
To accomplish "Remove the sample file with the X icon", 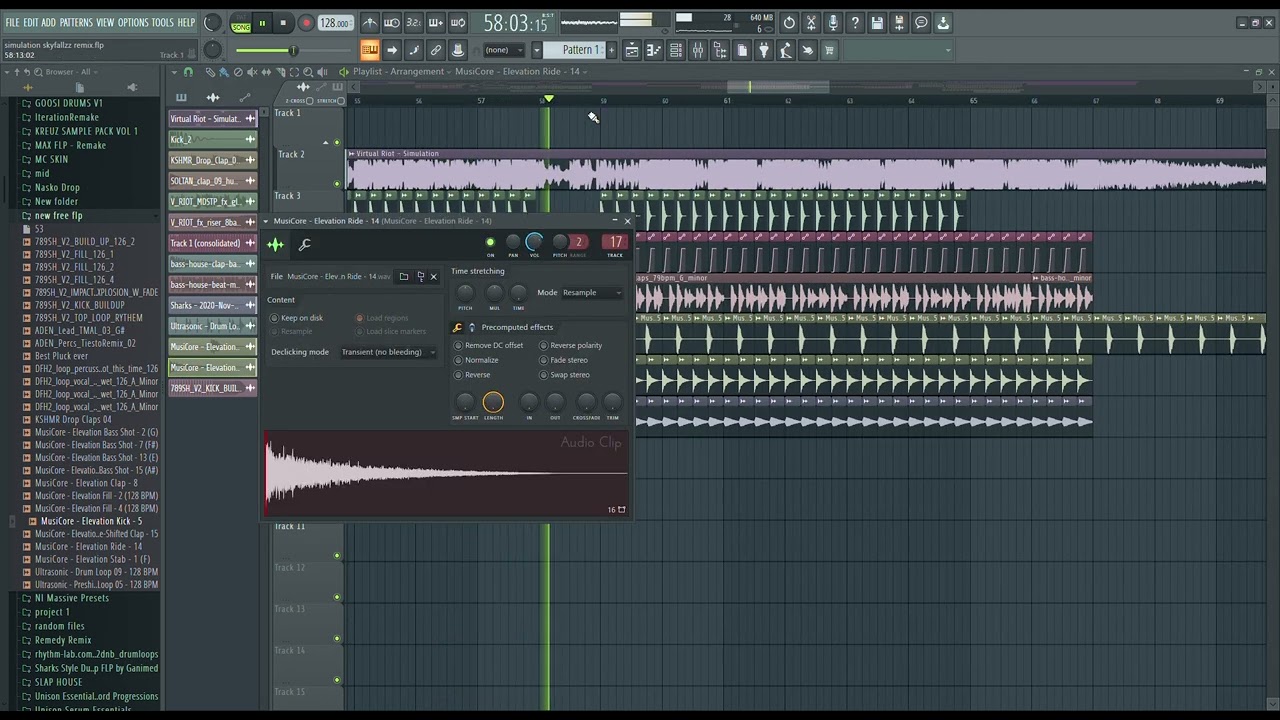I will [x=433, y=277].
